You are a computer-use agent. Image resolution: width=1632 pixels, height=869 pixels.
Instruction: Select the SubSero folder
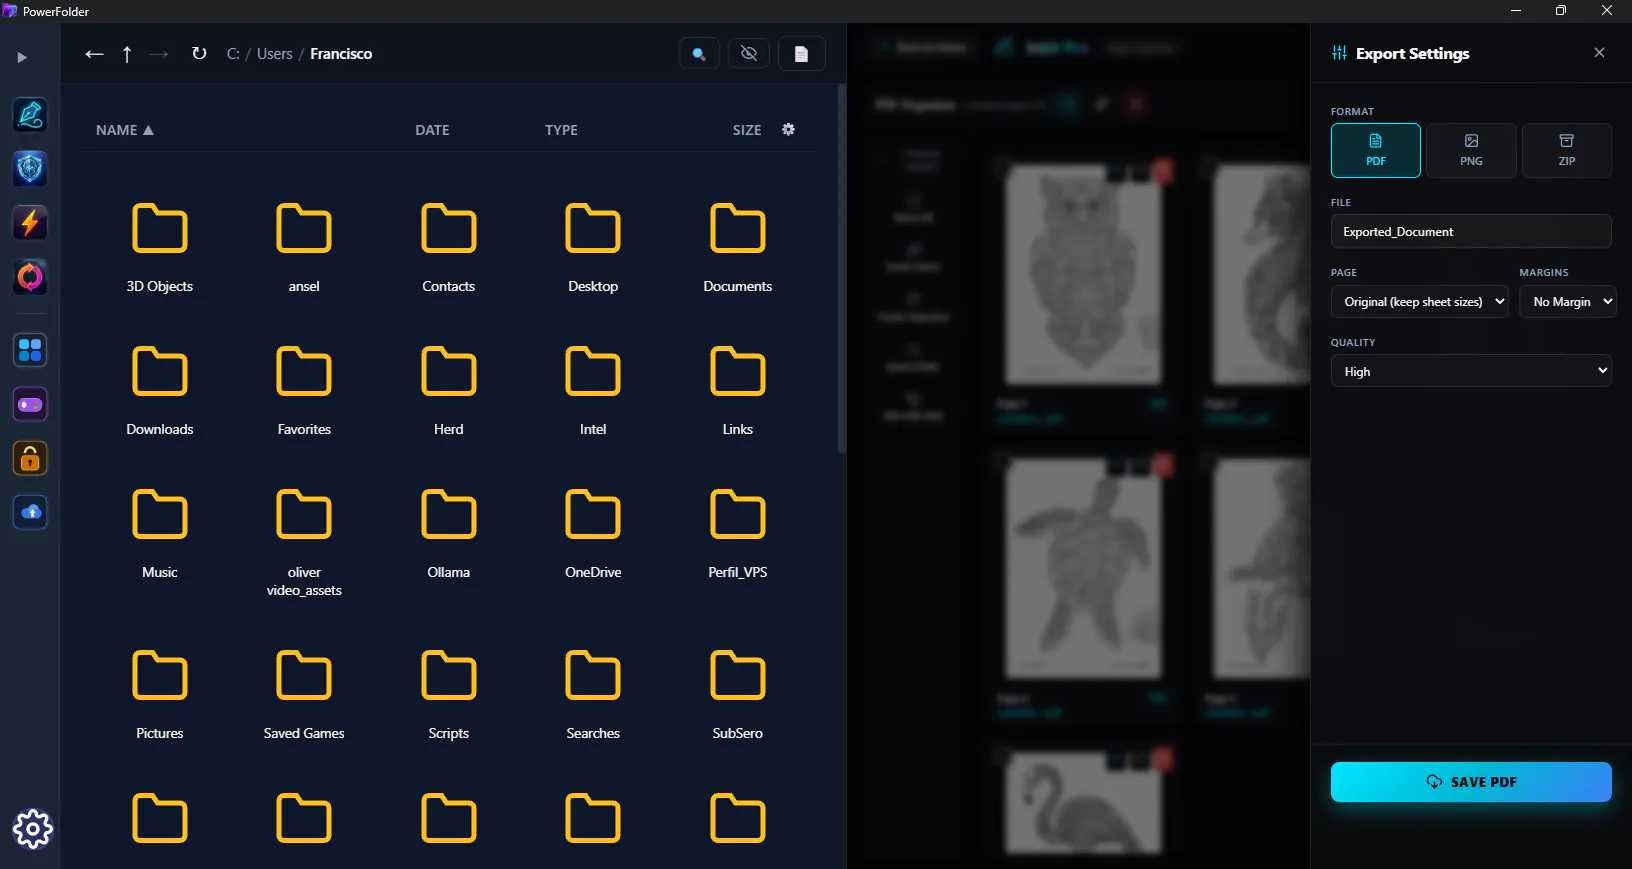click(738, 695)
